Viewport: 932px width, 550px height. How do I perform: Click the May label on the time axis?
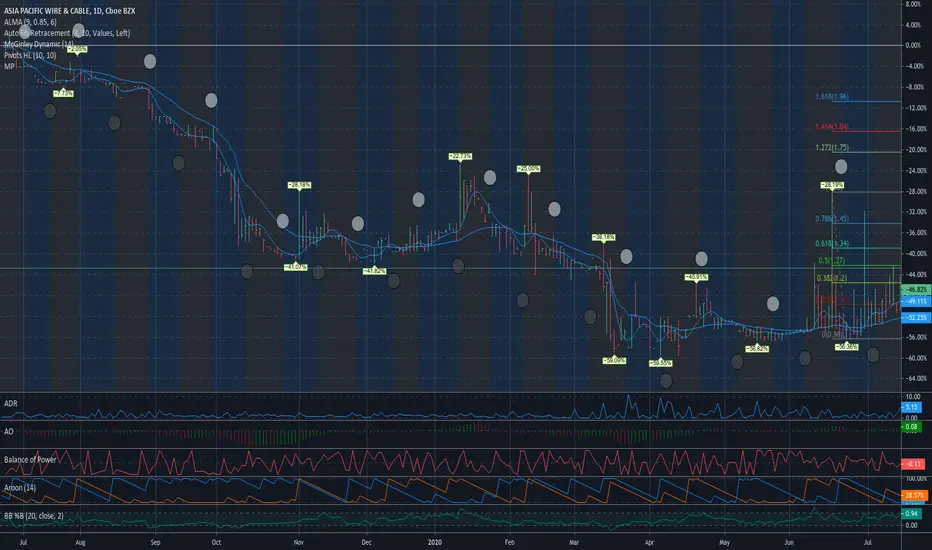pyautogui.click(x=724, y=542)
